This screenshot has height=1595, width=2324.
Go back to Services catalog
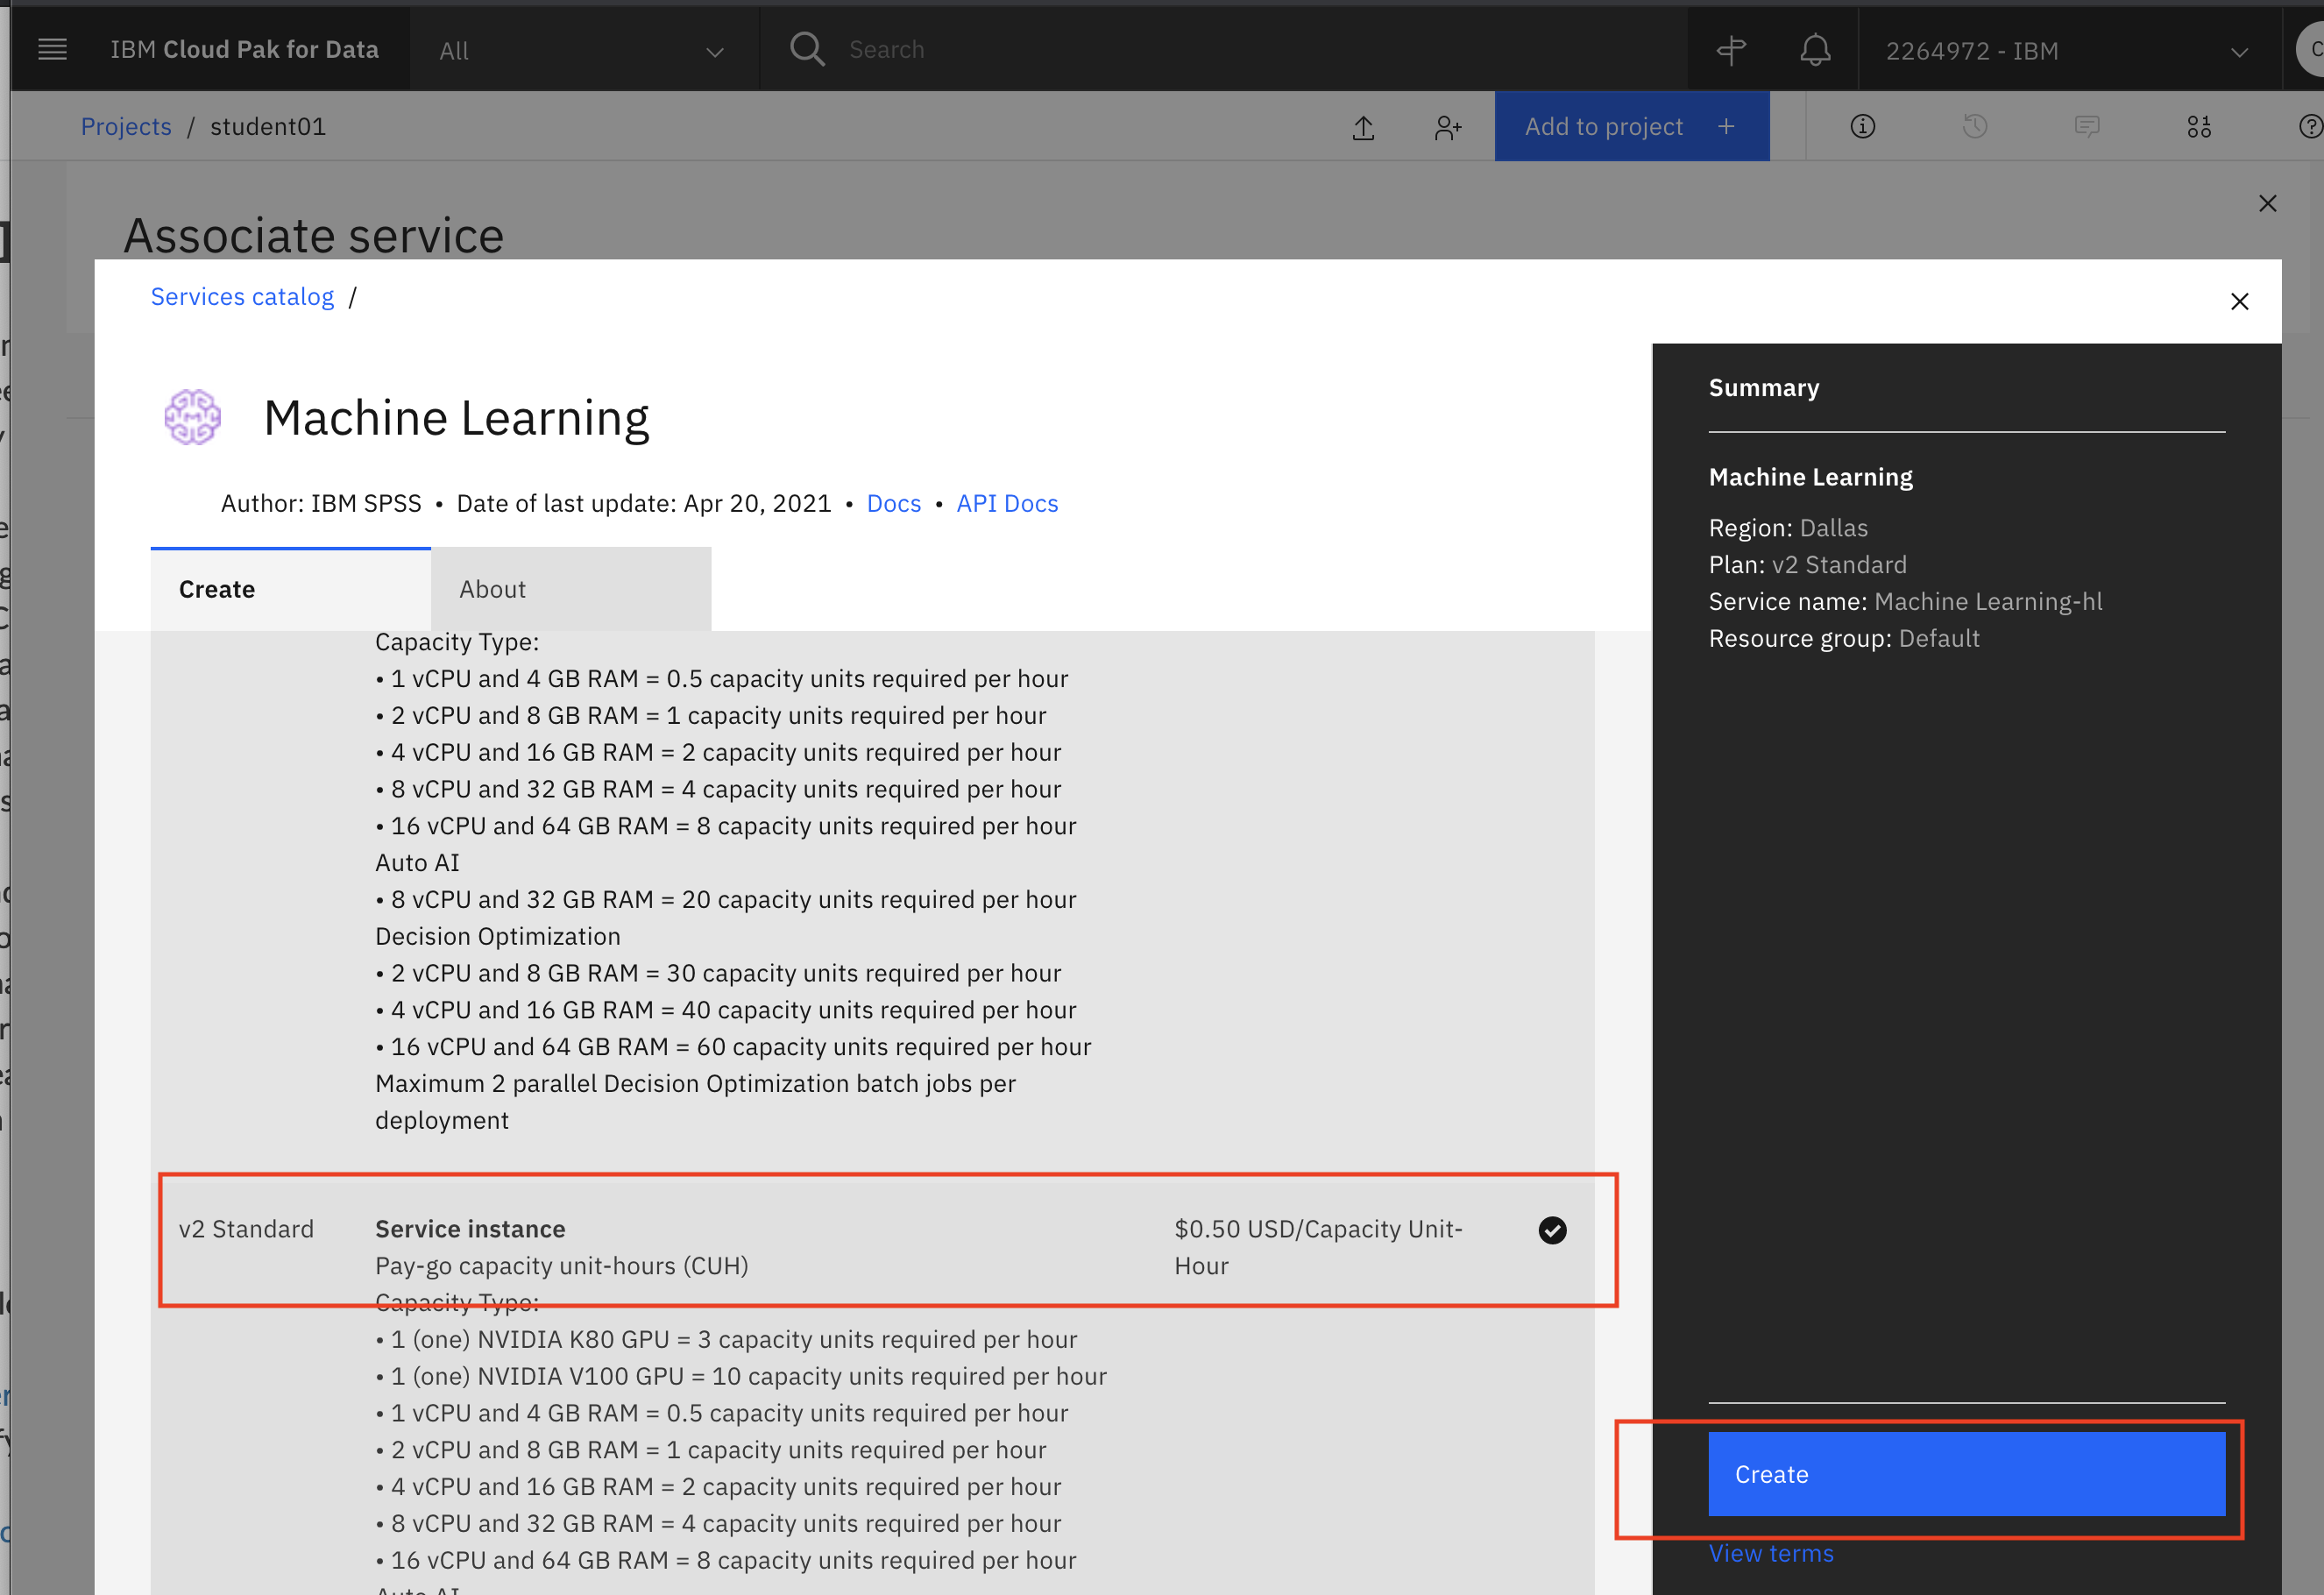point(242,297)
